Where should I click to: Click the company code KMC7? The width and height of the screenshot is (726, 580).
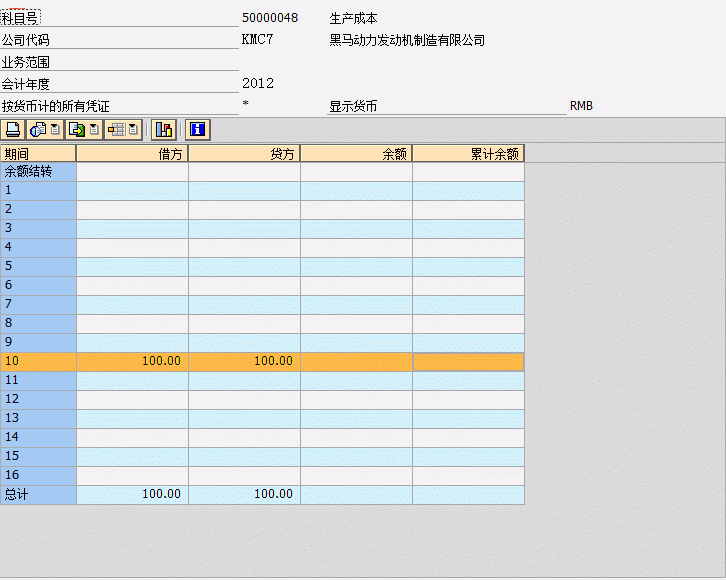257,40
